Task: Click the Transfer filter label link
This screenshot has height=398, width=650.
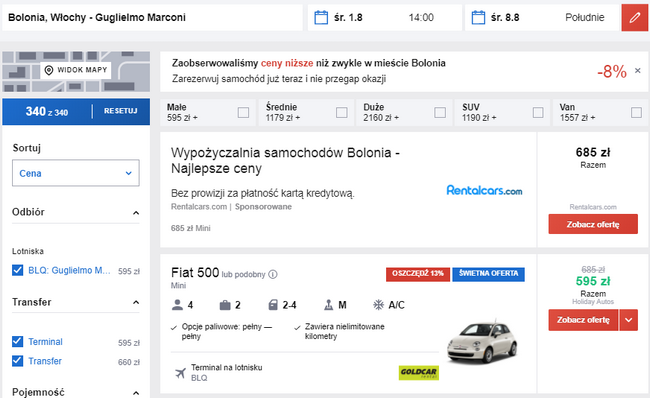Action: pyautogui.click(x=45, y=361)
